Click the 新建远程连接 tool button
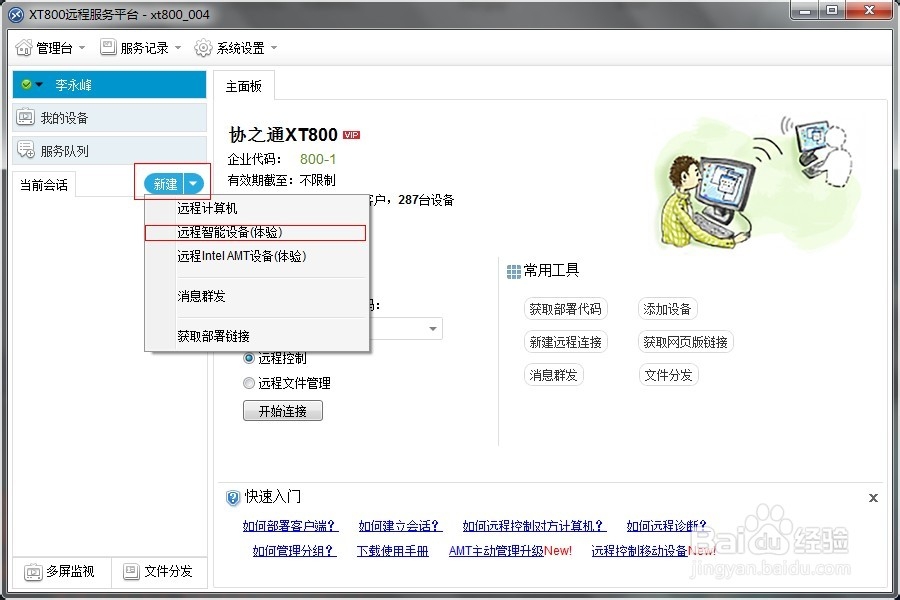This screenshot has height=600, width=900. point(565,342)
